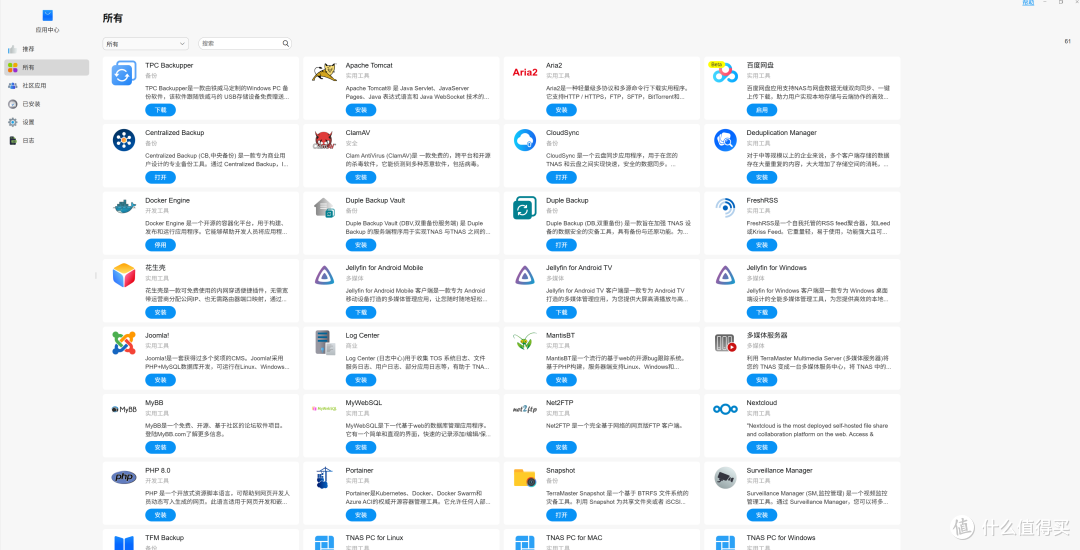Click the Docker Engine whale icon
This screenshot has width=1080, height=550.
coord(124,207)
